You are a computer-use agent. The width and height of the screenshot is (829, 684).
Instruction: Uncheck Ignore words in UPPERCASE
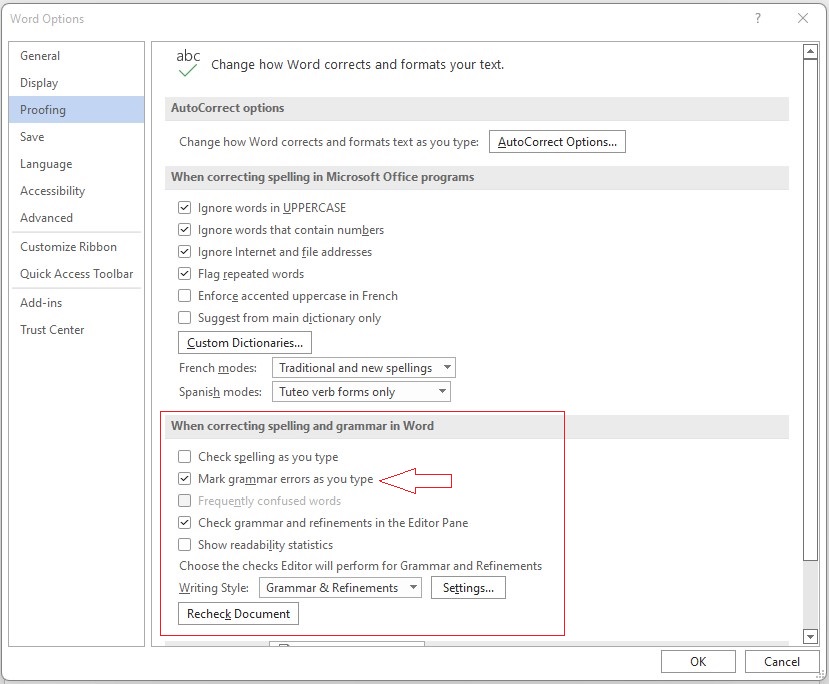point(184,208)
